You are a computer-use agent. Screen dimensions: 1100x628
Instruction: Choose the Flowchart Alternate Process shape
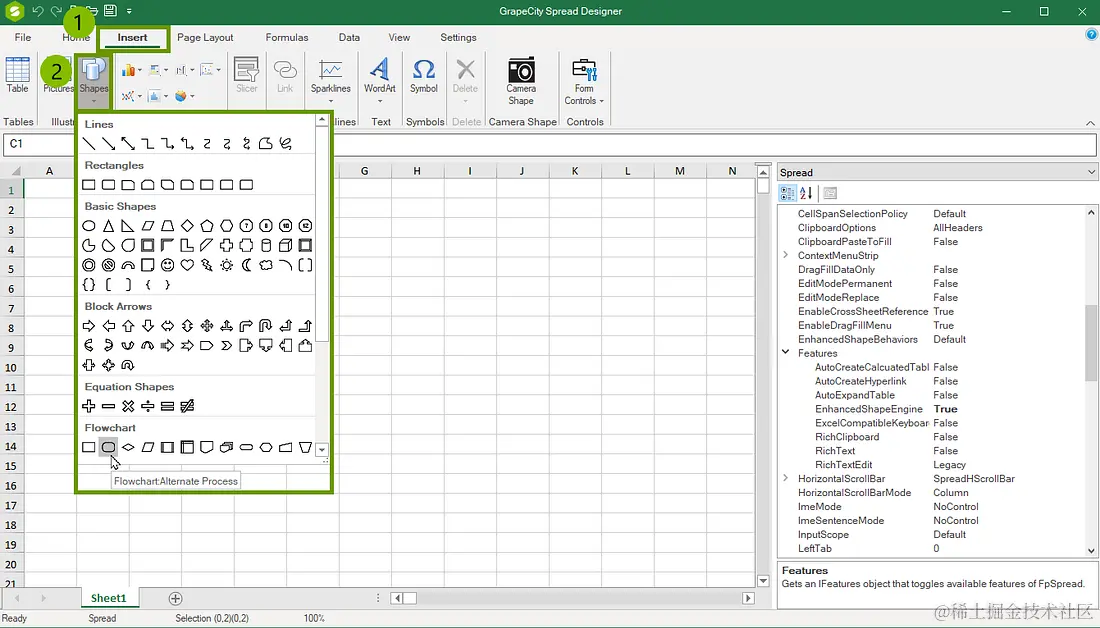[x=108, y=447]
